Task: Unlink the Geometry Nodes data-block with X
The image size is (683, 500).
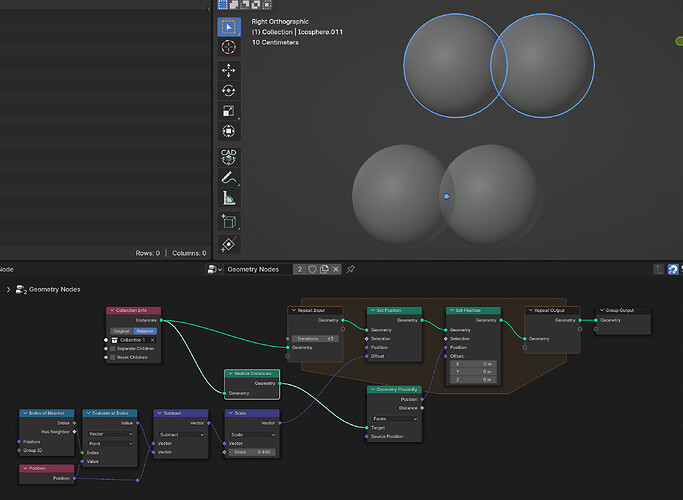Action: (x=336, y=269)
